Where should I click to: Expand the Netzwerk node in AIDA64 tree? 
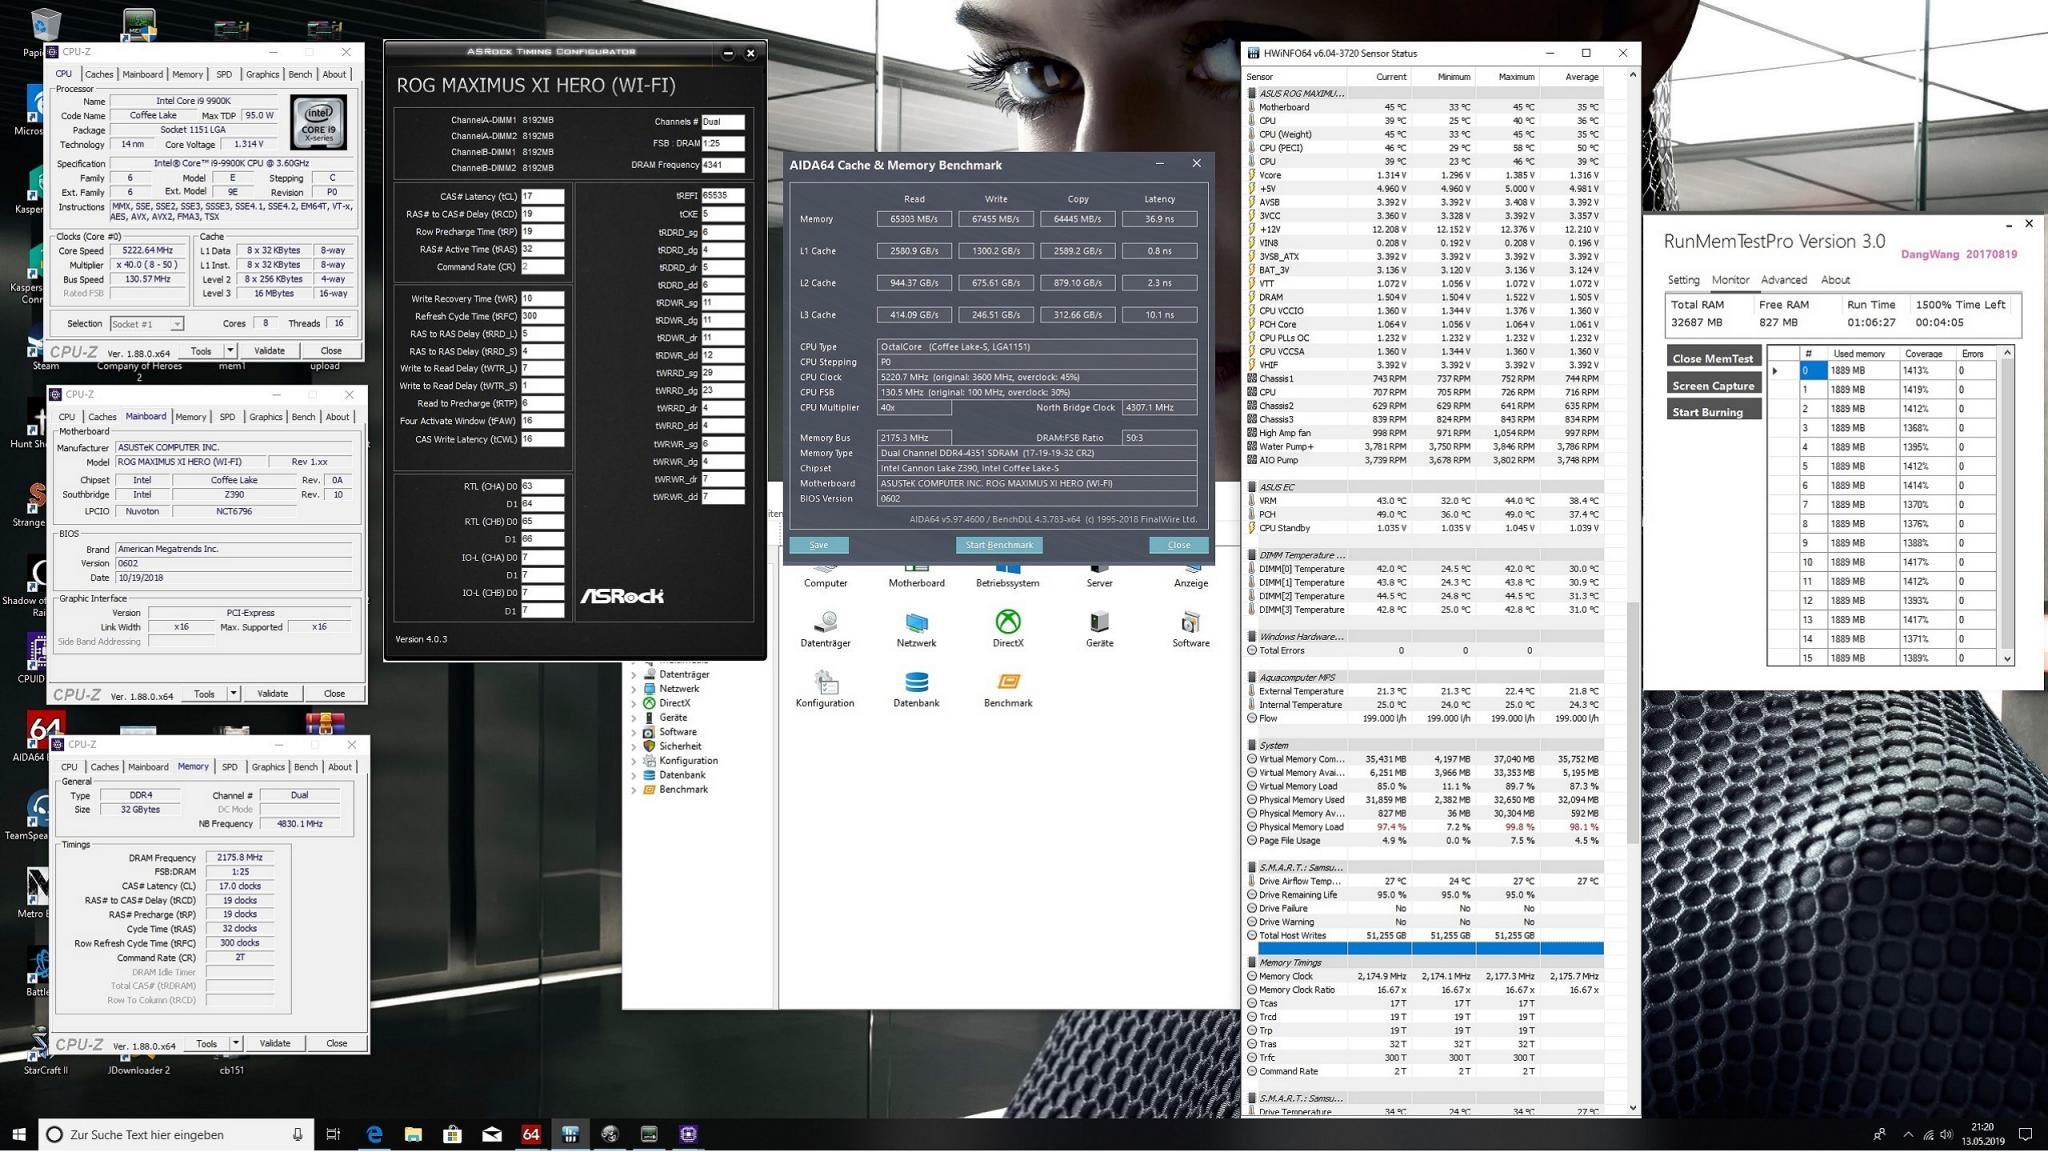[x=634, y=689]
